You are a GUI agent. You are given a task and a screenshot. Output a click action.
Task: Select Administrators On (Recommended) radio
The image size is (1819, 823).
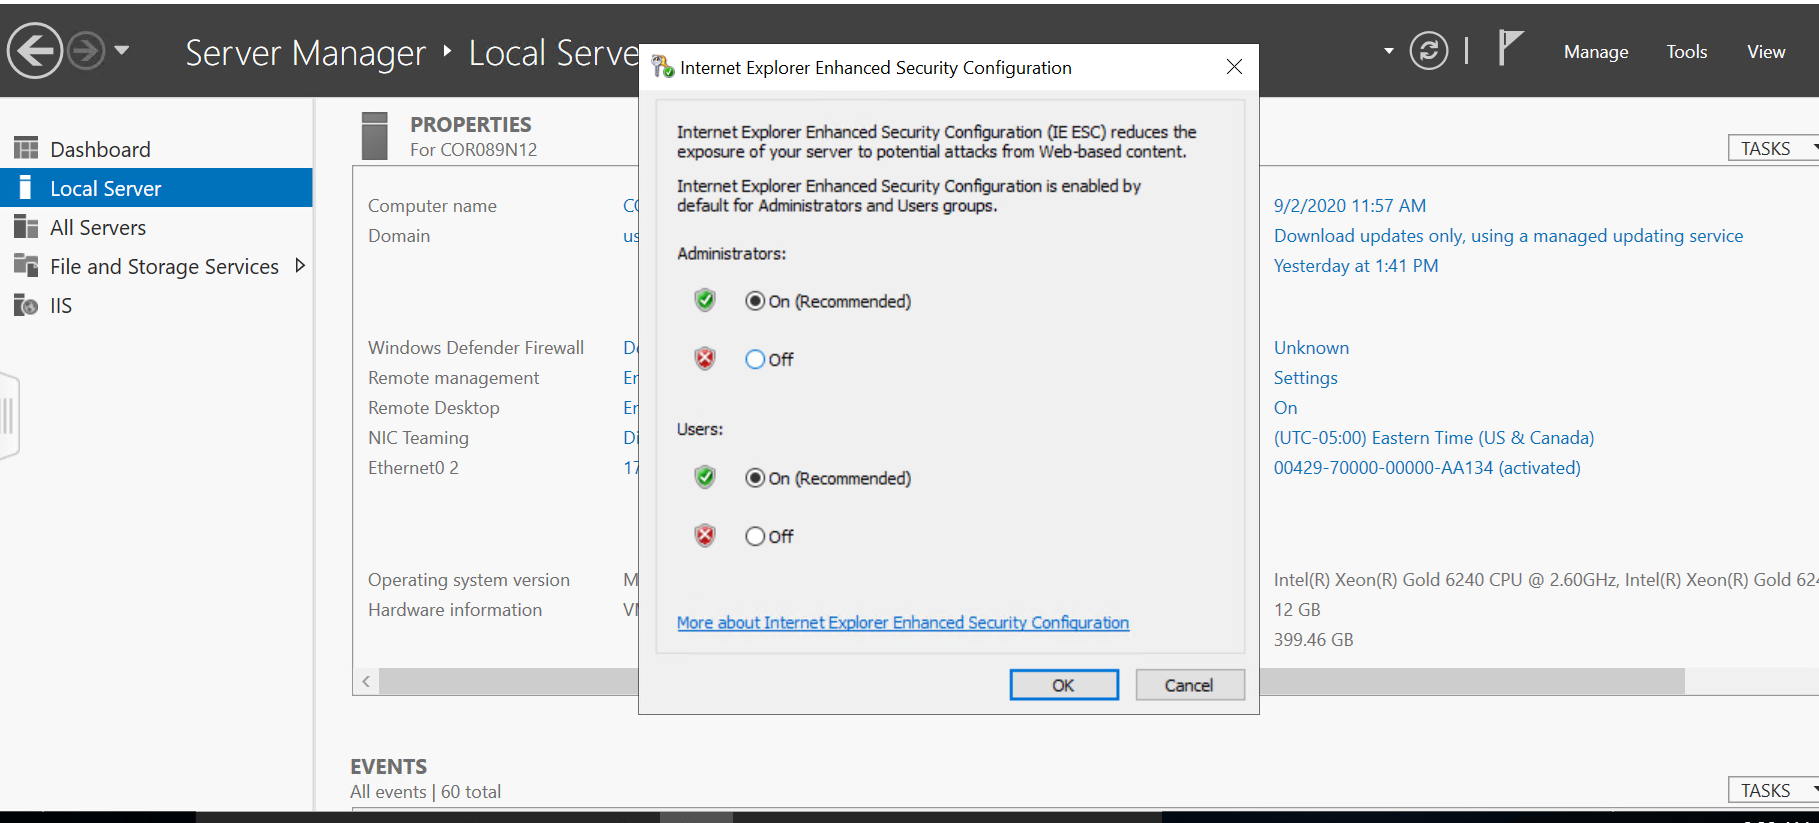click(x=755, y=301)
